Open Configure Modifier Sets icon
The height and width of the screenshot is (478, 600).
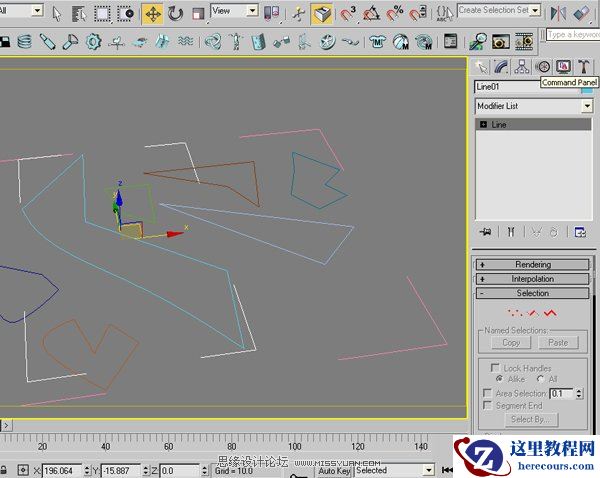pyautogui.click(x=580, y=232)
